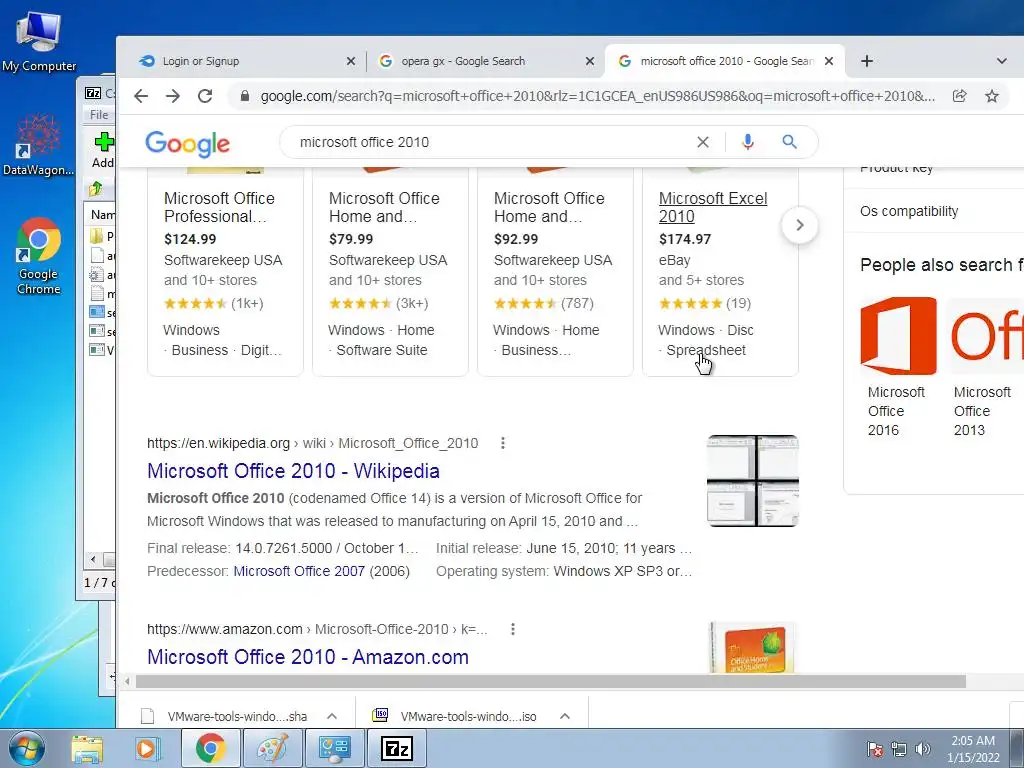Switch to 7-Zip on the taskbar
Image resolution: width=1024 pixels, height=768 pixels.
(396, 748)
